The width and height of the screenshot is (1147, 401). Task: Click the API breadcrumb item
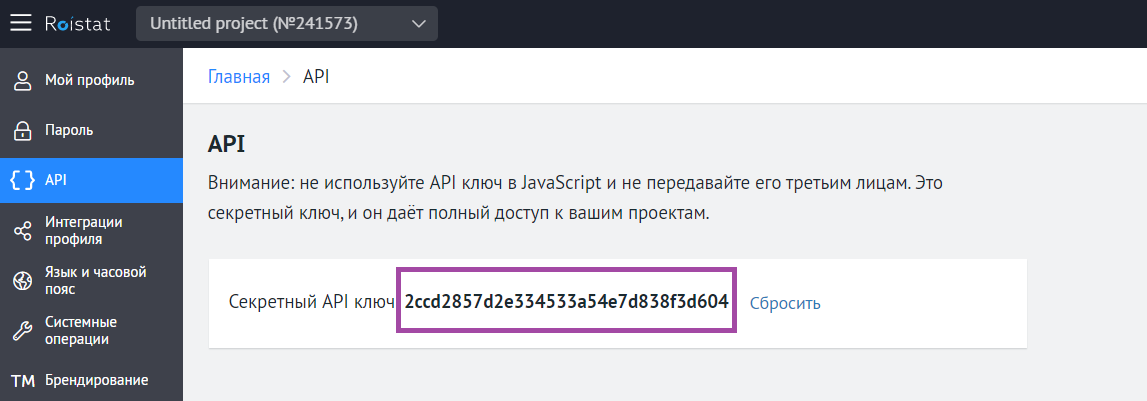pos(316,77)
